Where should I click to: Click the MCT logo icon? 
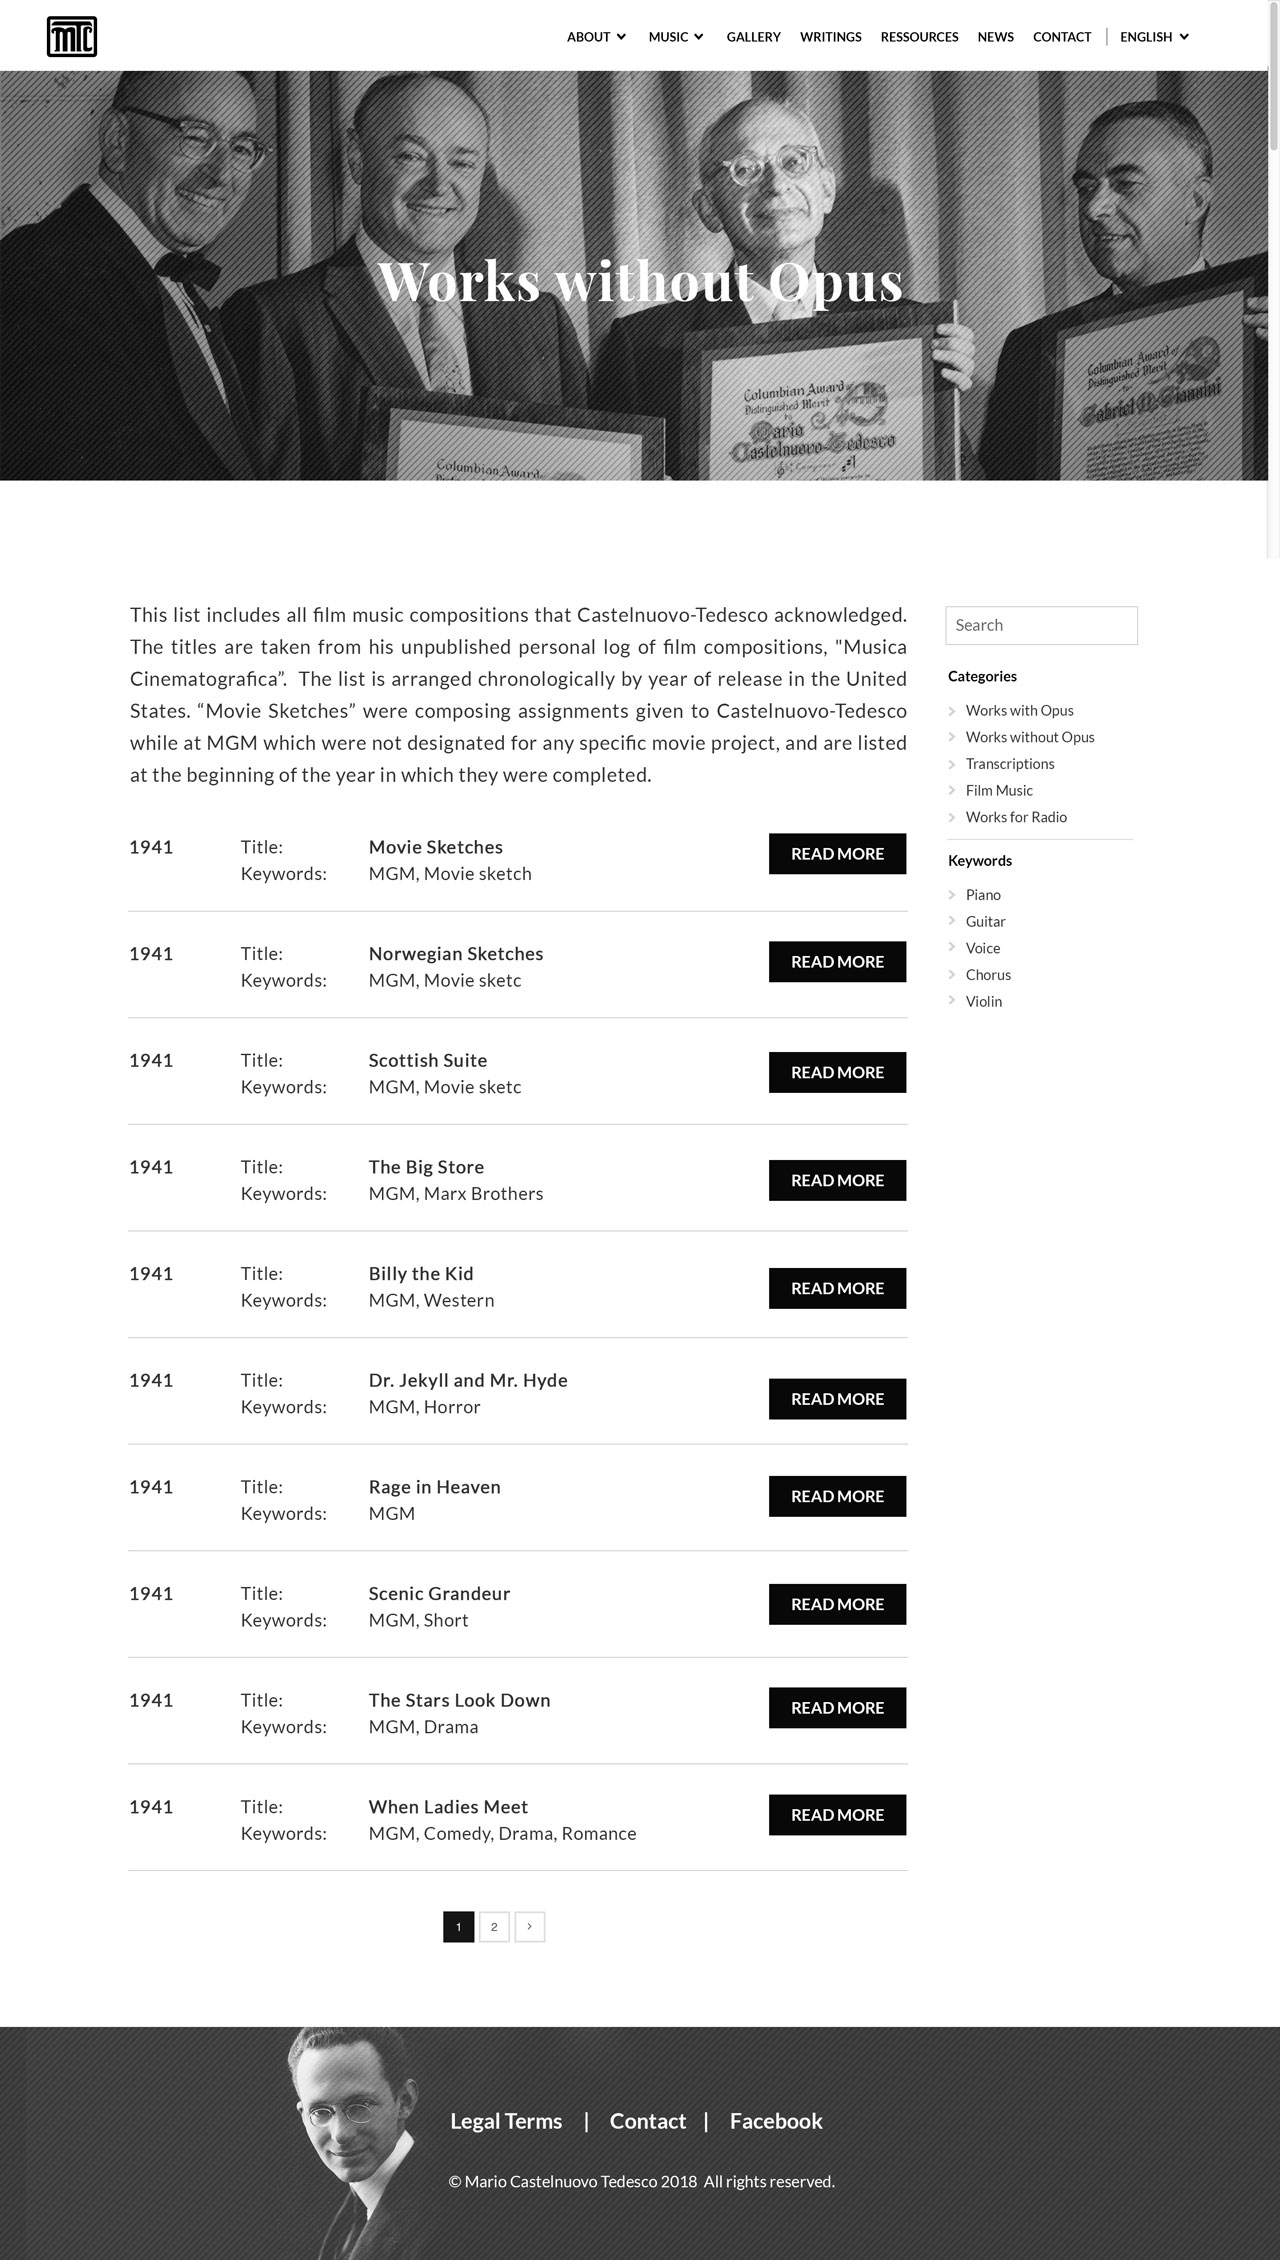pos(72,37)
